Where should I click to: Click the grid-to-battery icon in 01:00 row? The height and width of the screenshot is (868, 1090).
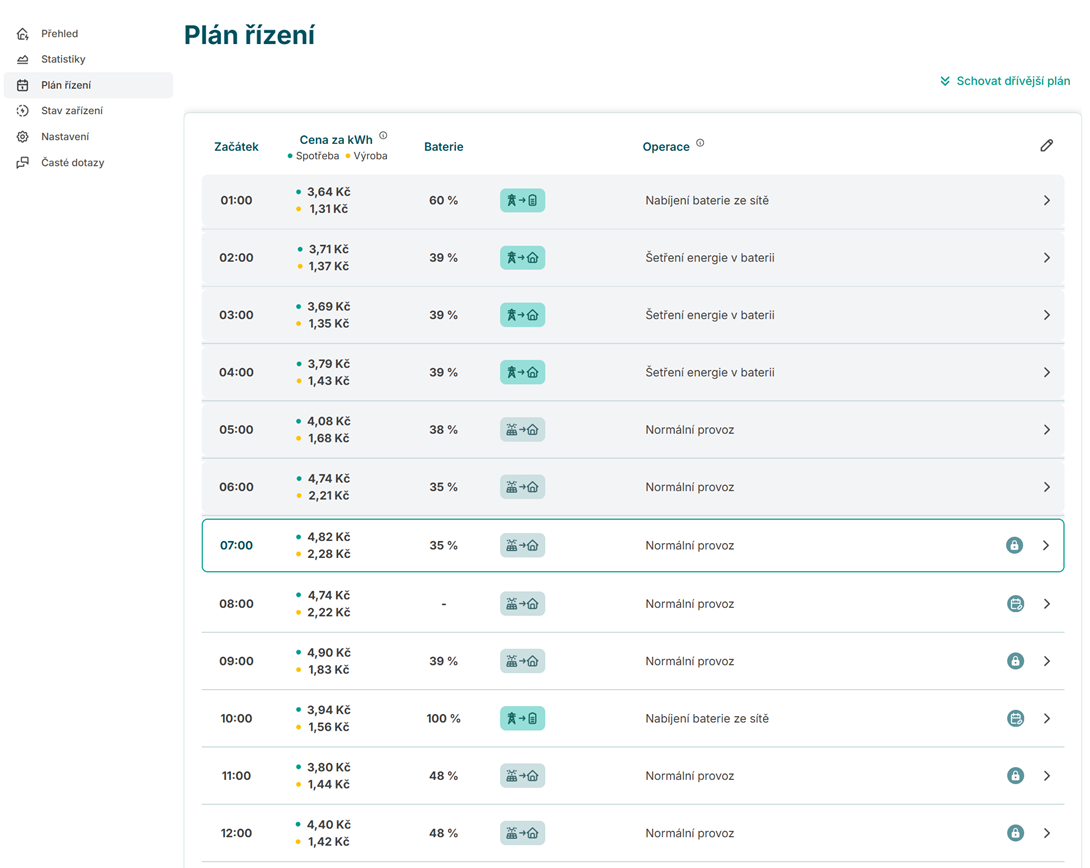click(x=522, y=201)
